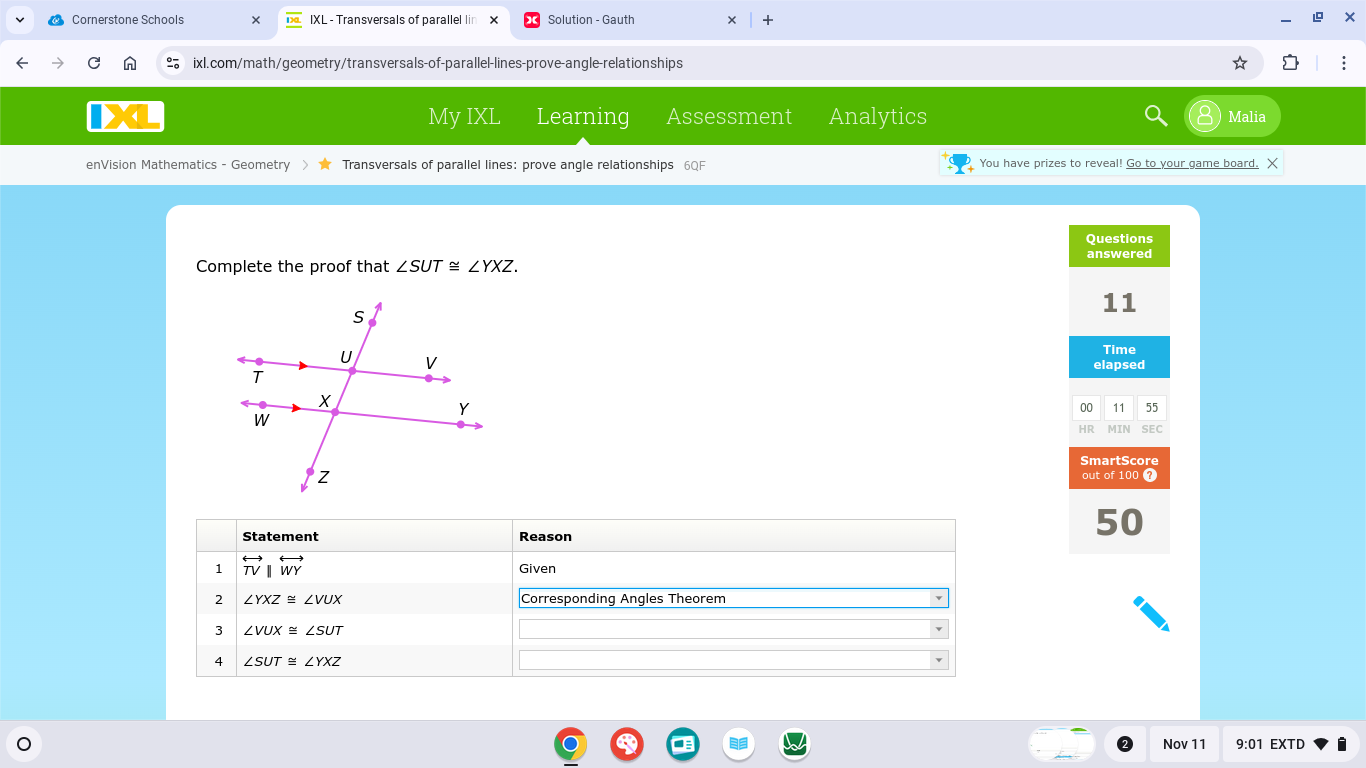This screenshot has width=1366, height=768.
Task: Click the SmartScore help question mark
Action: point(1149,476)
